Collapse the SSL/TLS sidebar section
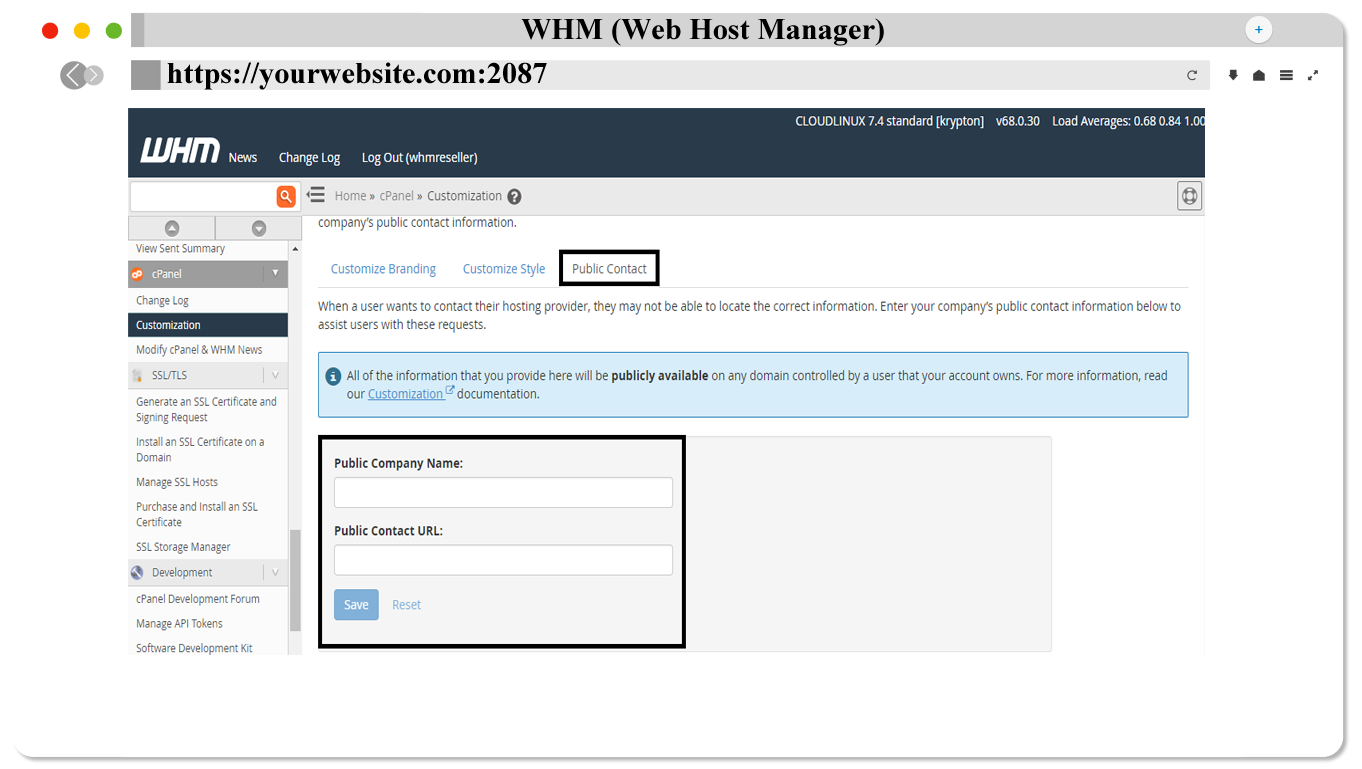Viewport: 1362px width, 769px height. coord(275,375)
